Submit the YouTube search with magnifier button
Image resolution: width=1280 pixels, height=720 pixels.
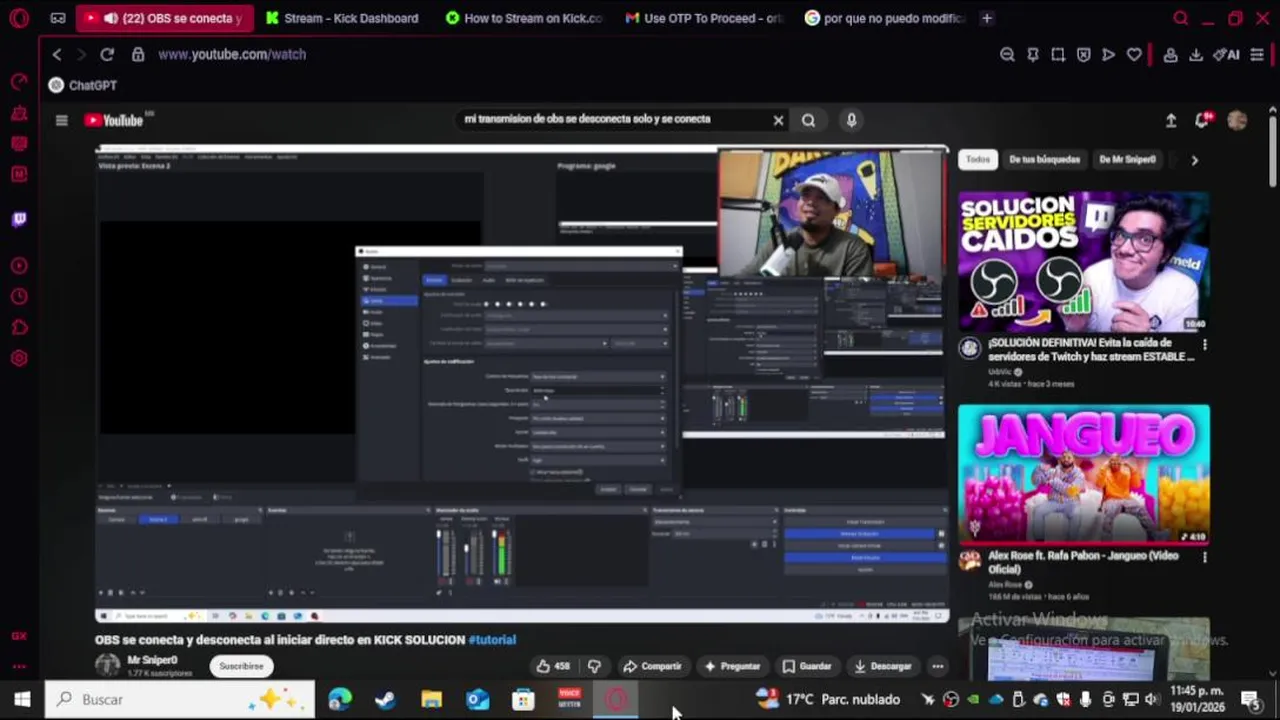808,120
